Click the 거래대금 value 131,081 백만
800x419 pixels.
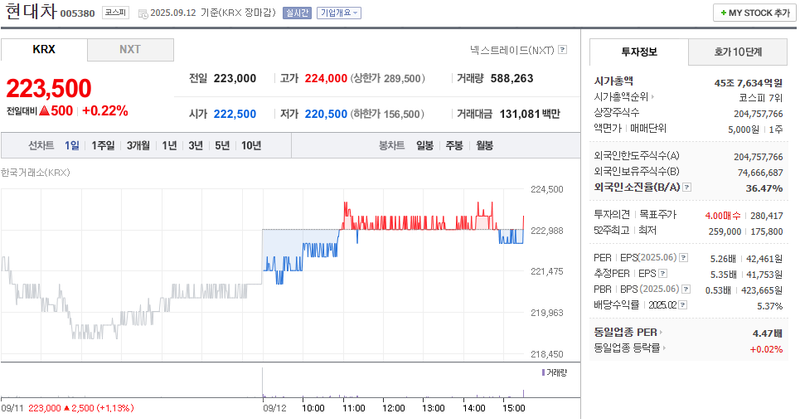(x=530, y=114)
